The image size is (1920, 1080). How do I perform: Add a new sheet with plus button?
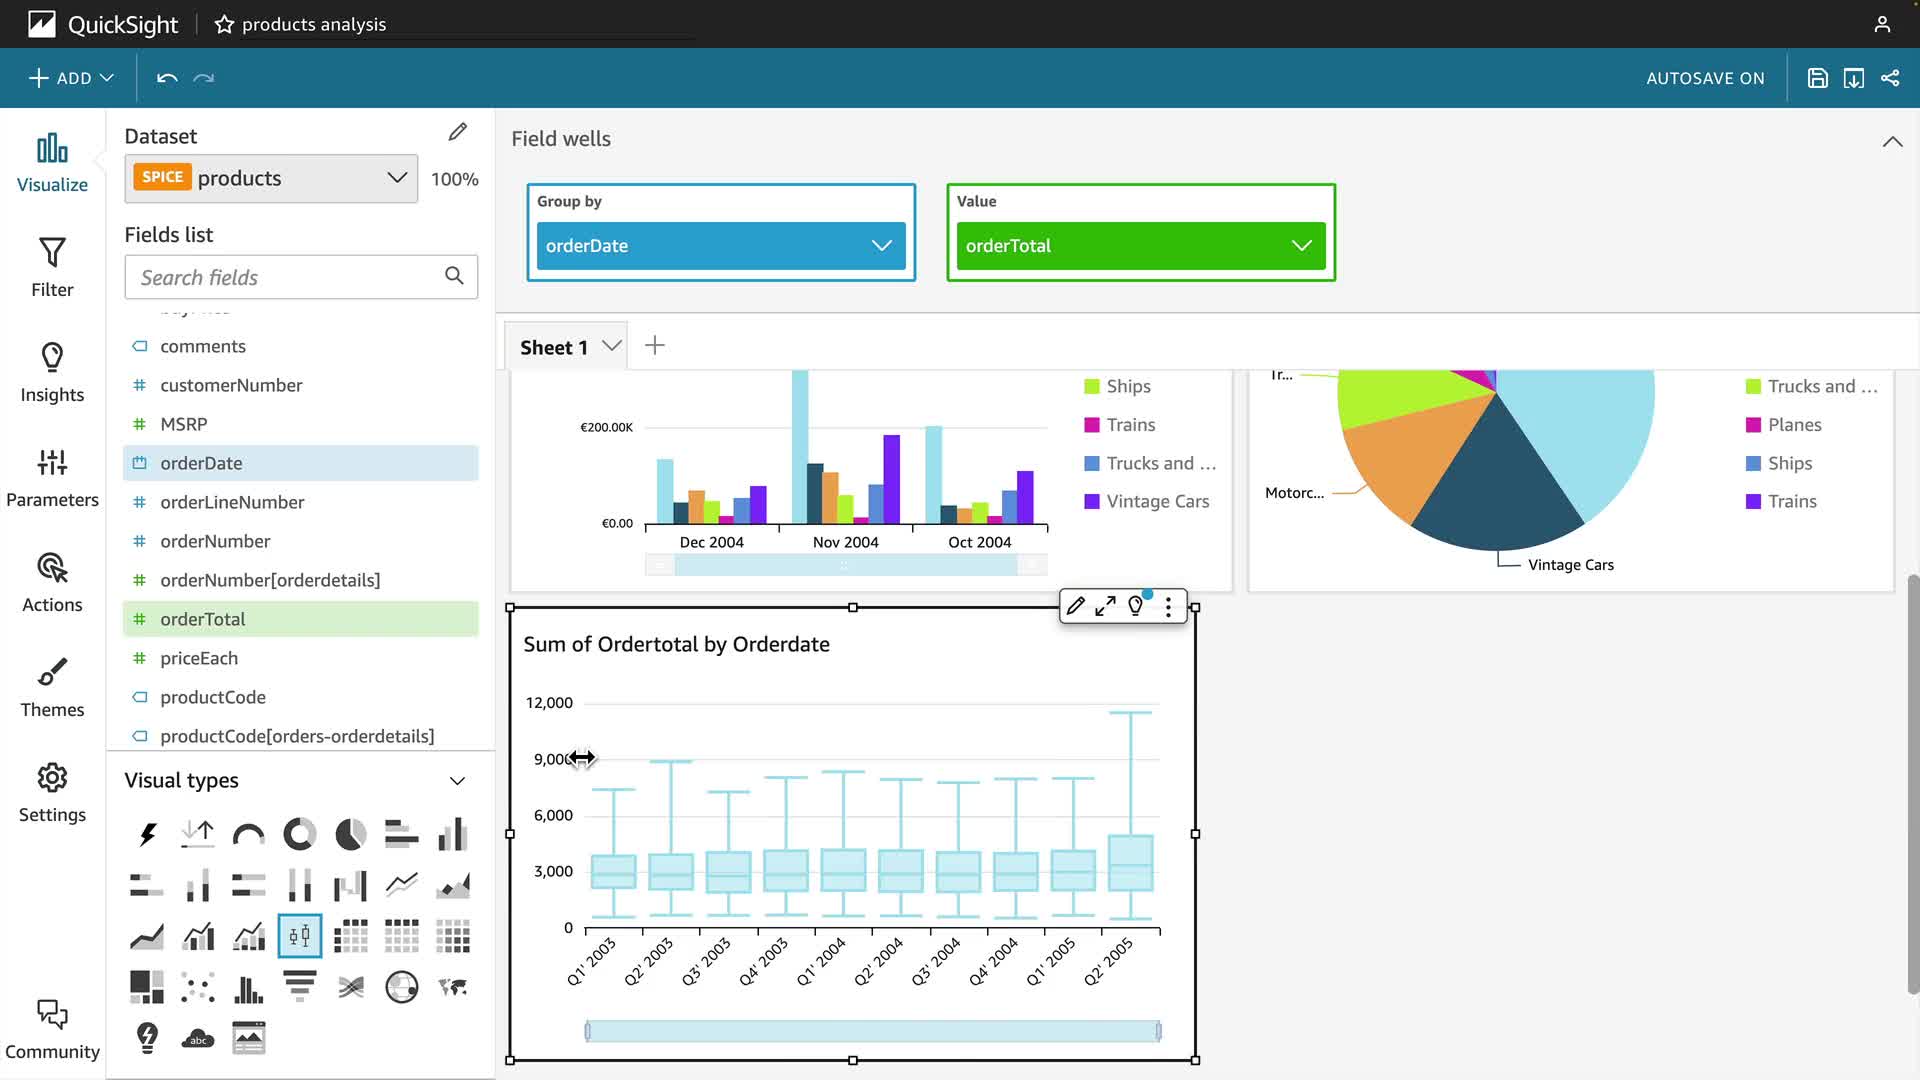coord(655,346)
